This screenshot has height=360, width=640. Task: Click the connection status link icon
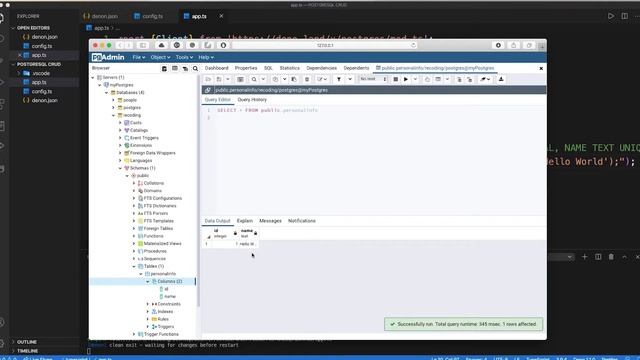(x=208, y=90)
